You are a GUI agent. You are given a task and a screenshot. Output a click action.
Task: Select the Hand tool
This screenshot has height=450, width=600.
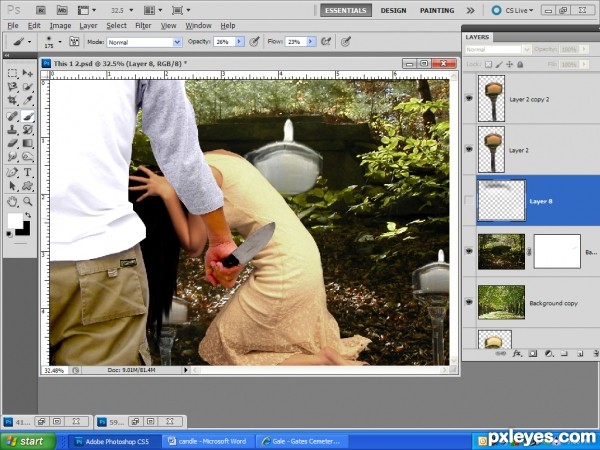point(12,201)
